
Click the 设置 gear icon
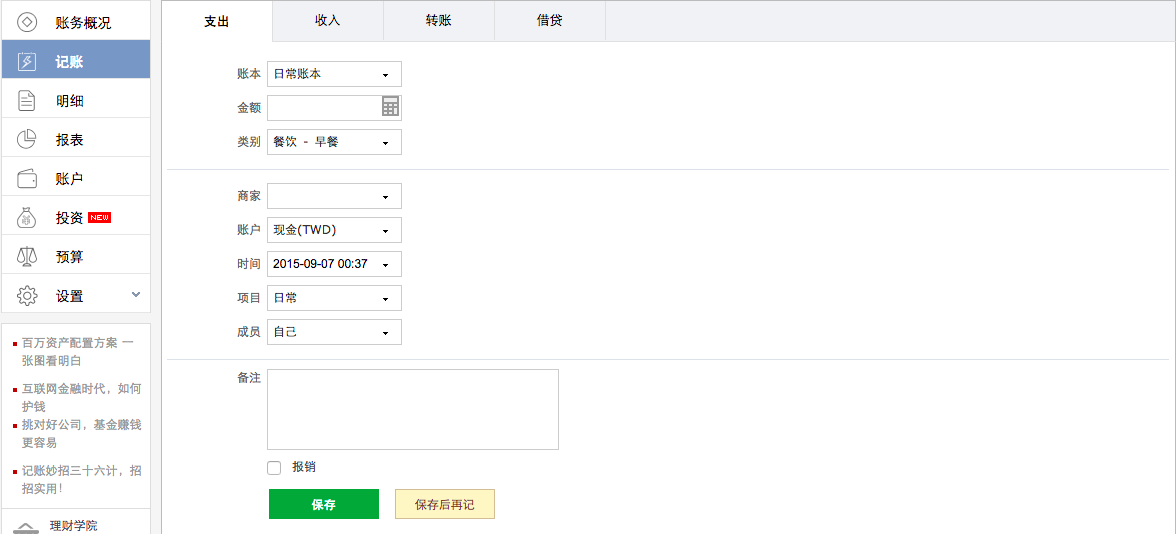pyautogui.click(x=28, y=296)
